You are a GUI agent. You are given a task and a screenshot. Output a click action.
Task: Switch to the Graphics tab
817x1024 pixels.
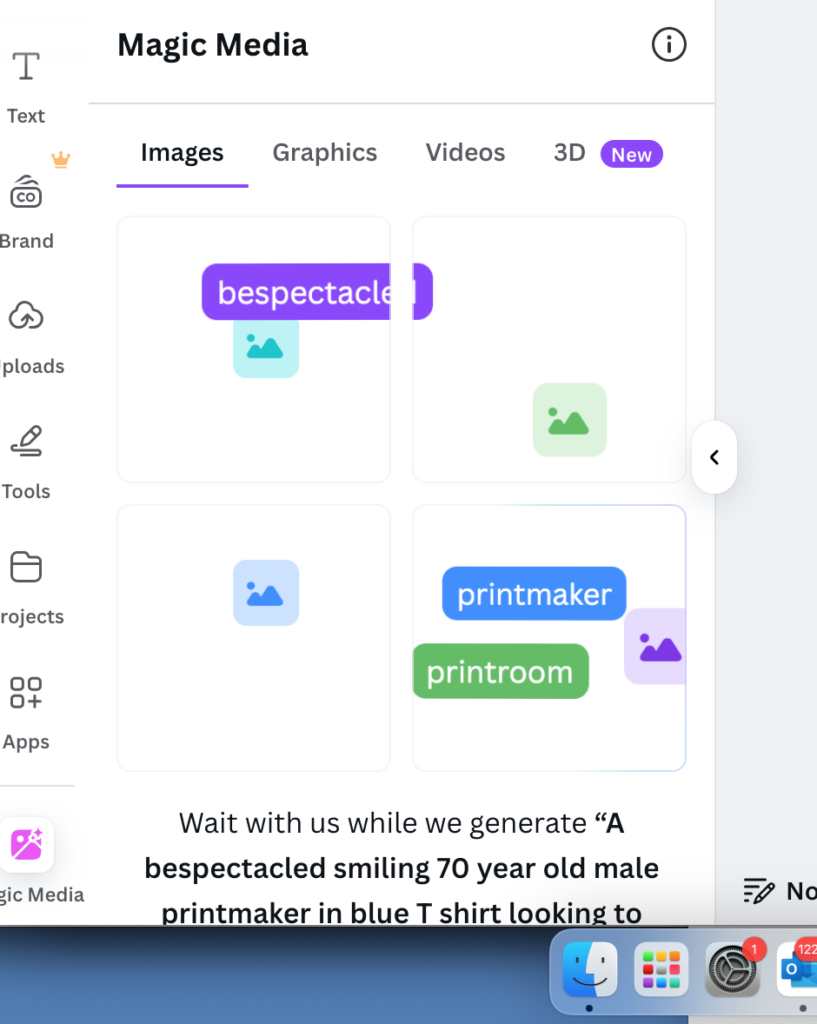tap(325, 153)
